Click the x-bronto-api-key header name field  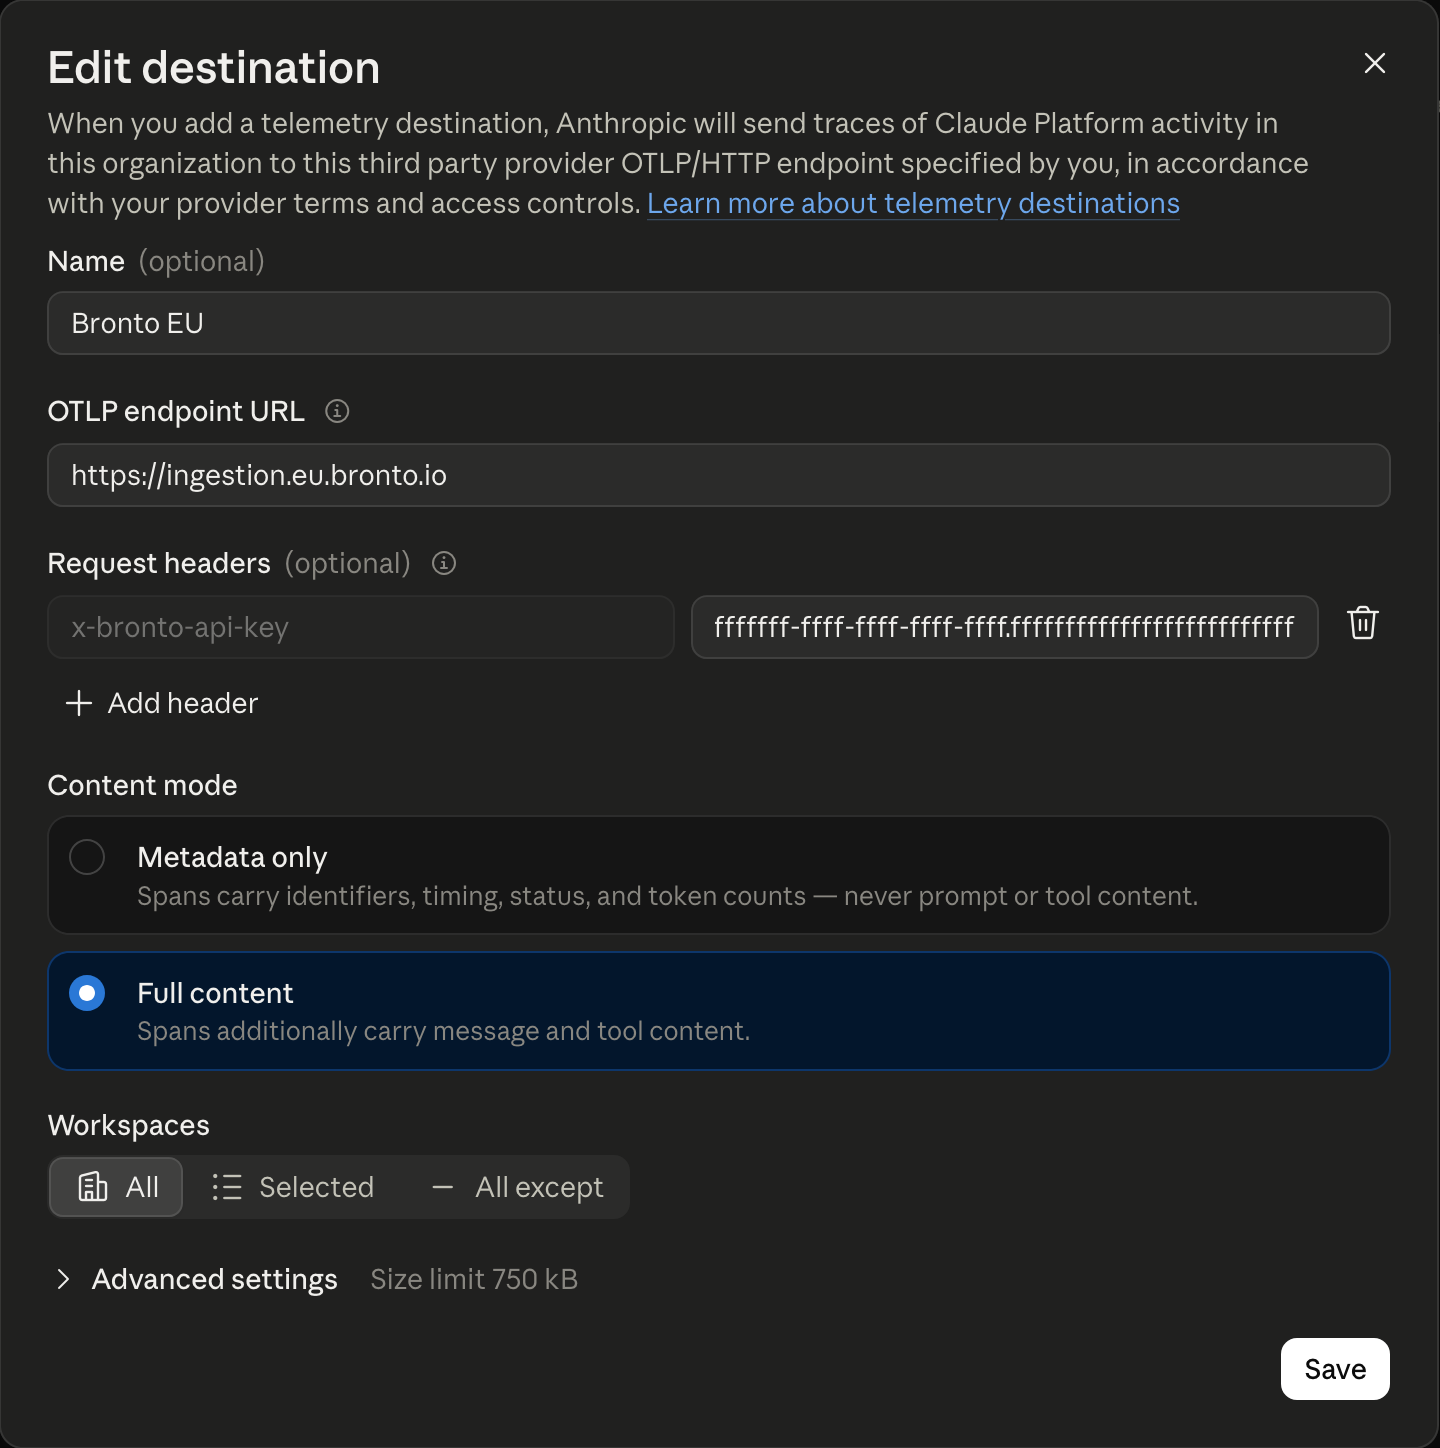[x=361, y=627]
